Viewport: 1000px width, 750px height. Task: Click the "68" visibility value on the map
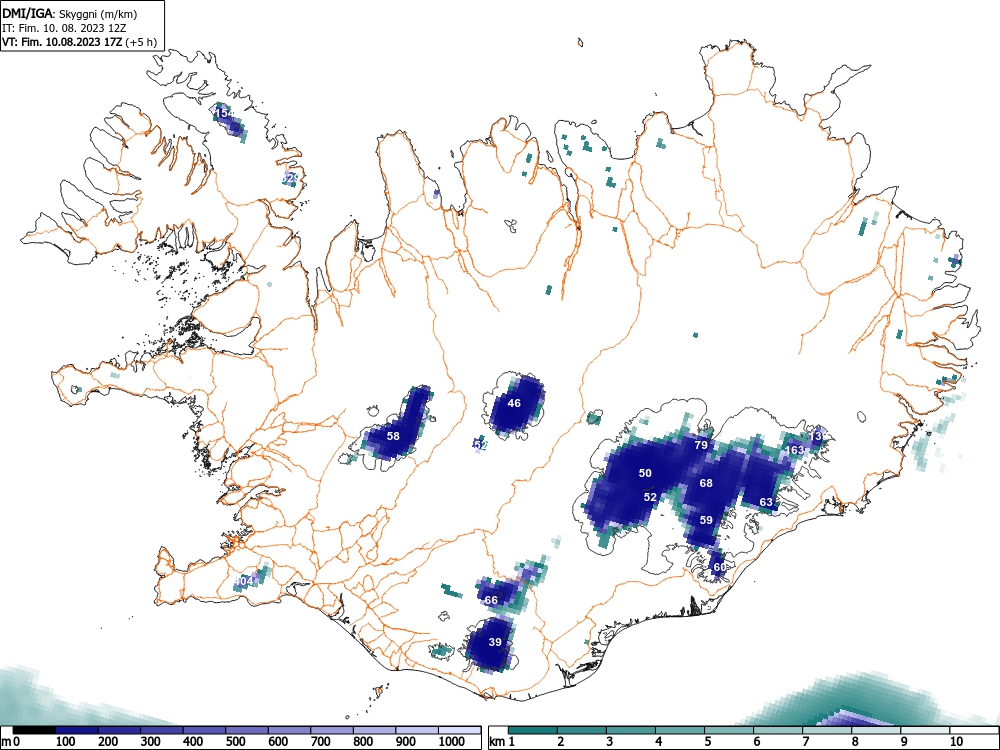pyautogui.click(x=706, y=483)
